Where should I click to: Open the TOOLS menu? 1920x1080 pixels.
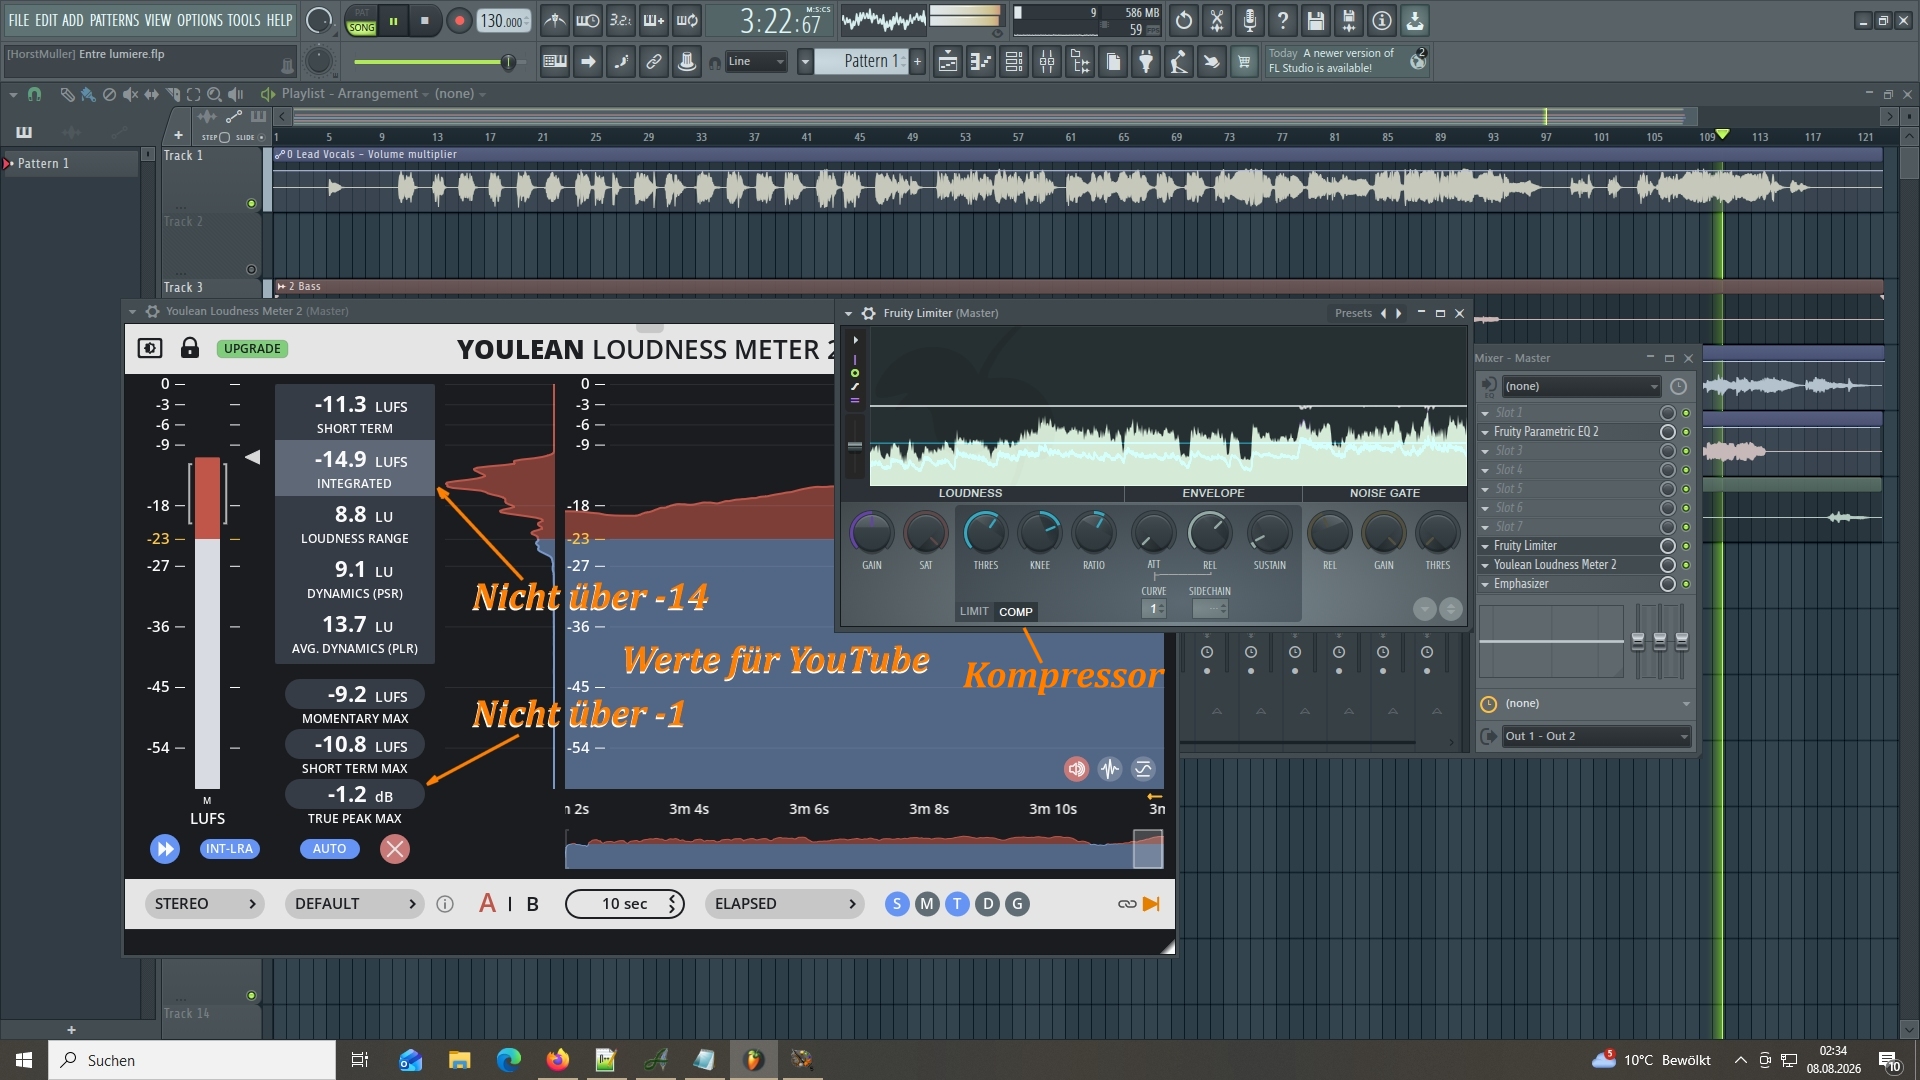pyautogui.click(x=244, y=20)
